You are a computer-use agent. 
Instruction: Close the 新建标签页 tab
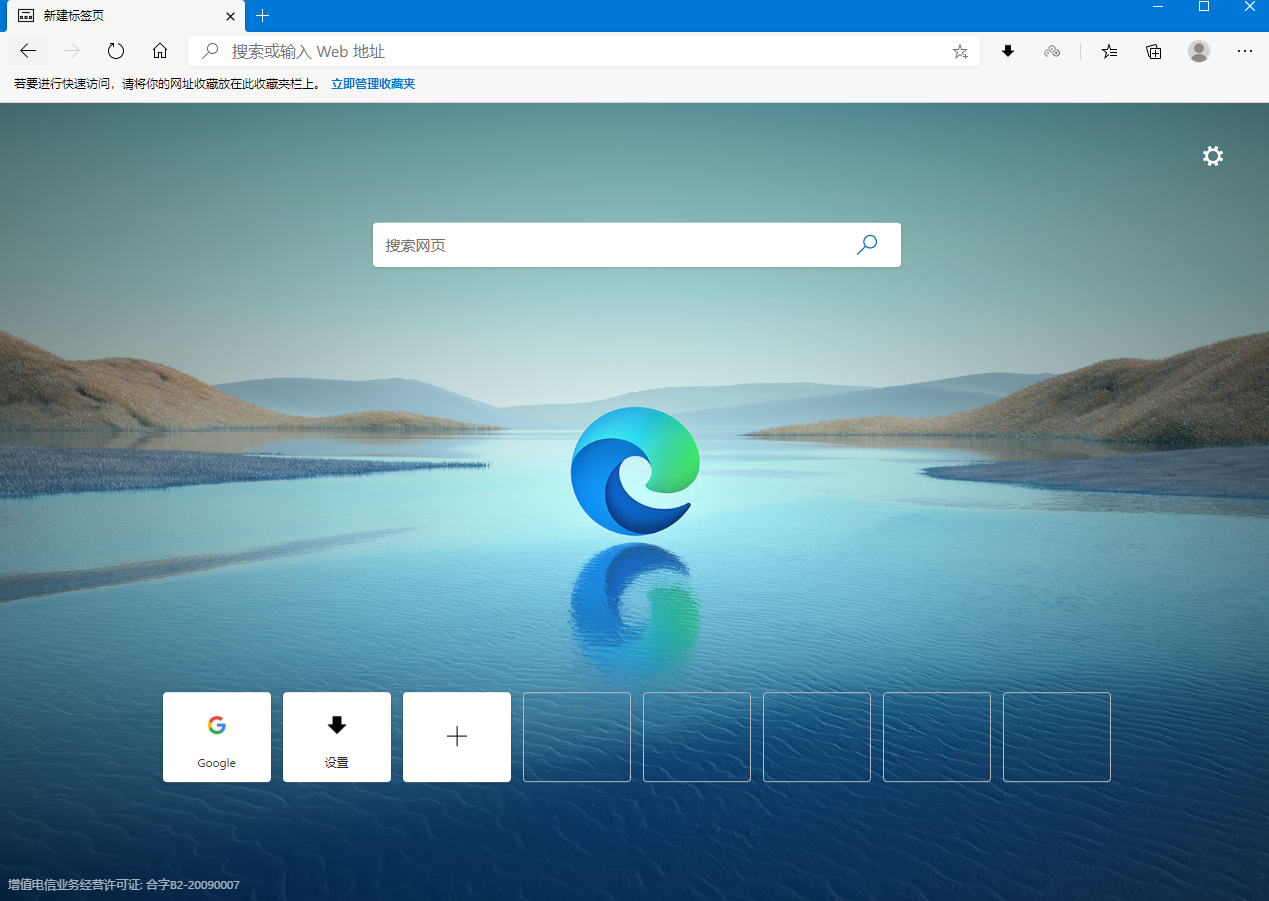(x=230, y=16)
